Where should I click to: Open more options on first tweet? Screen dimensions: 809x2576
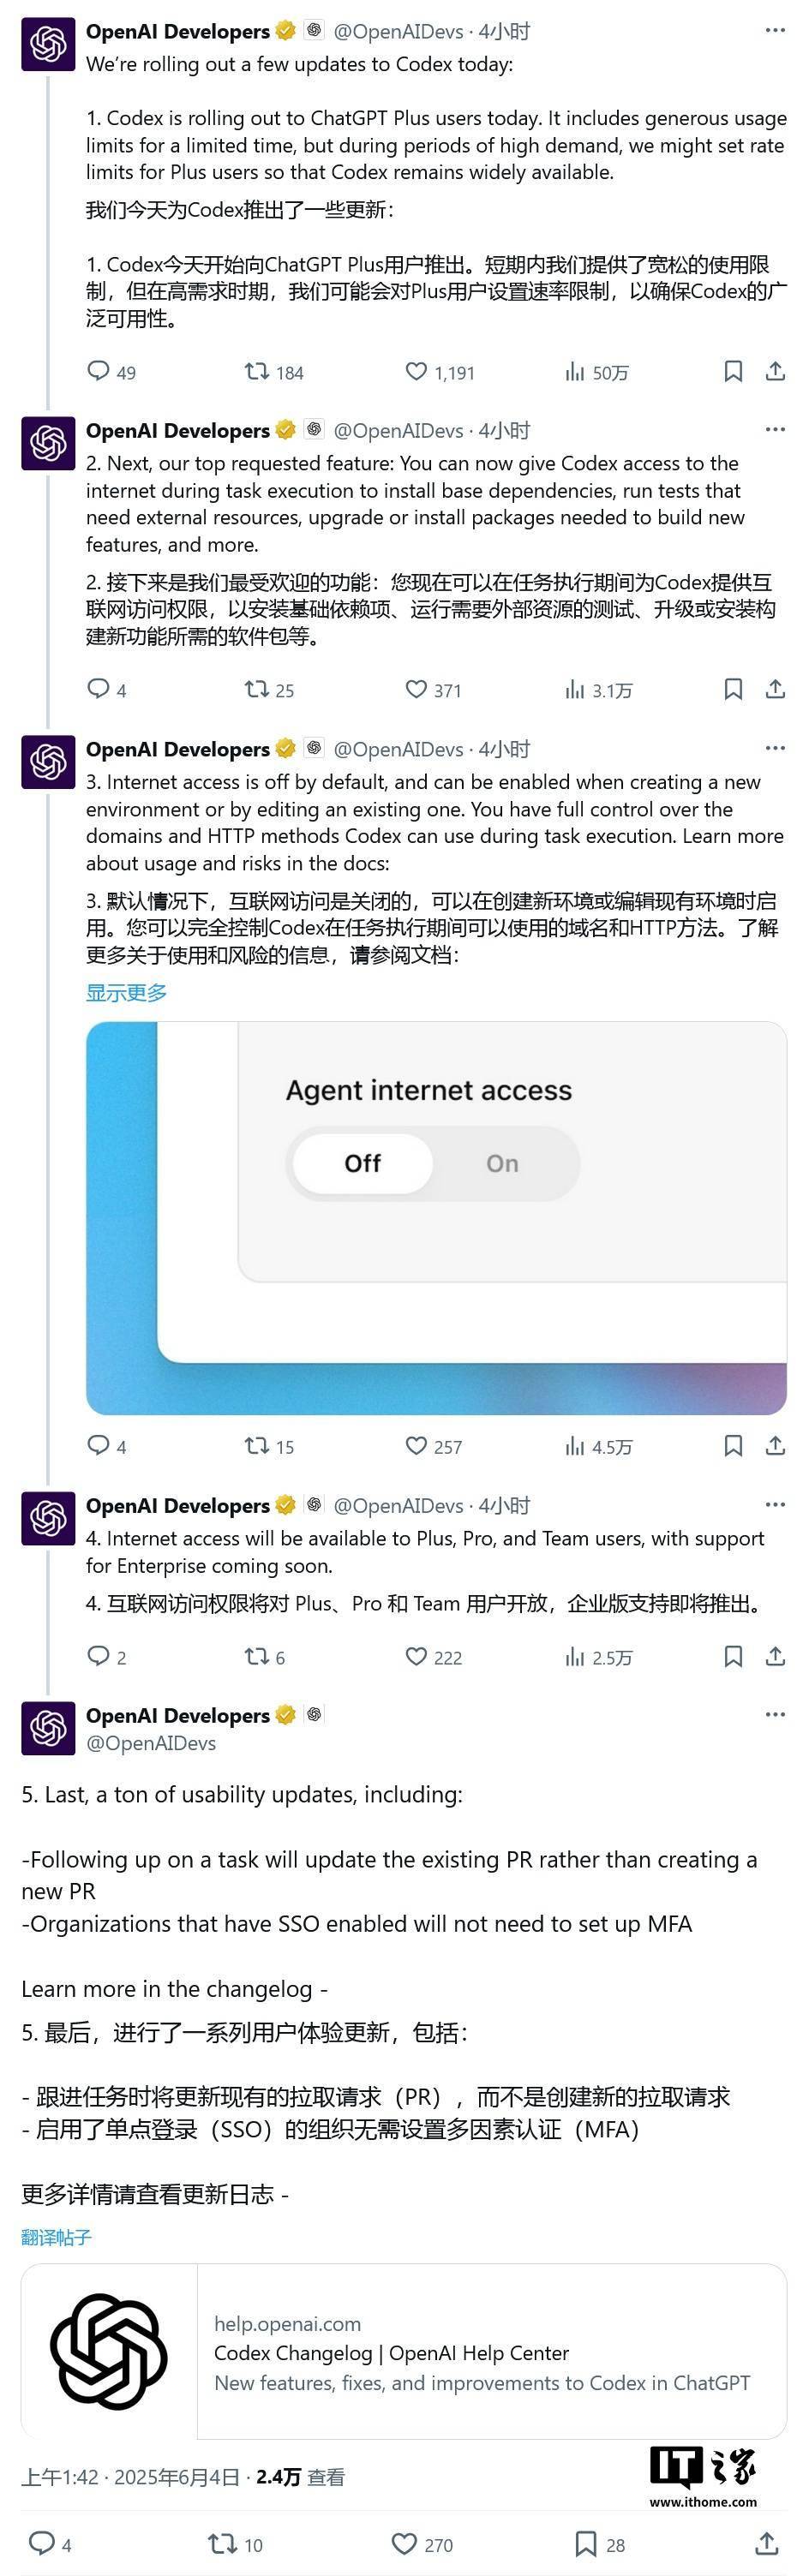pos(775,30)
